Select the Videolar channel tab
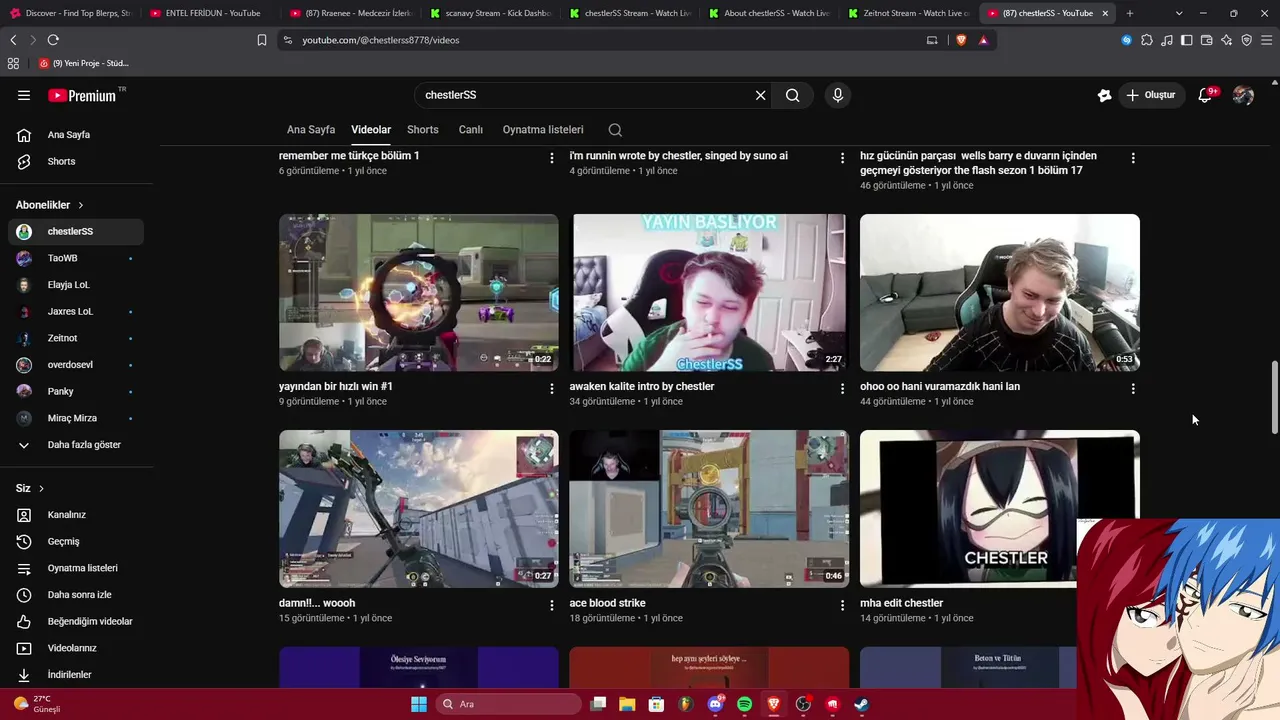 [371, 130]
